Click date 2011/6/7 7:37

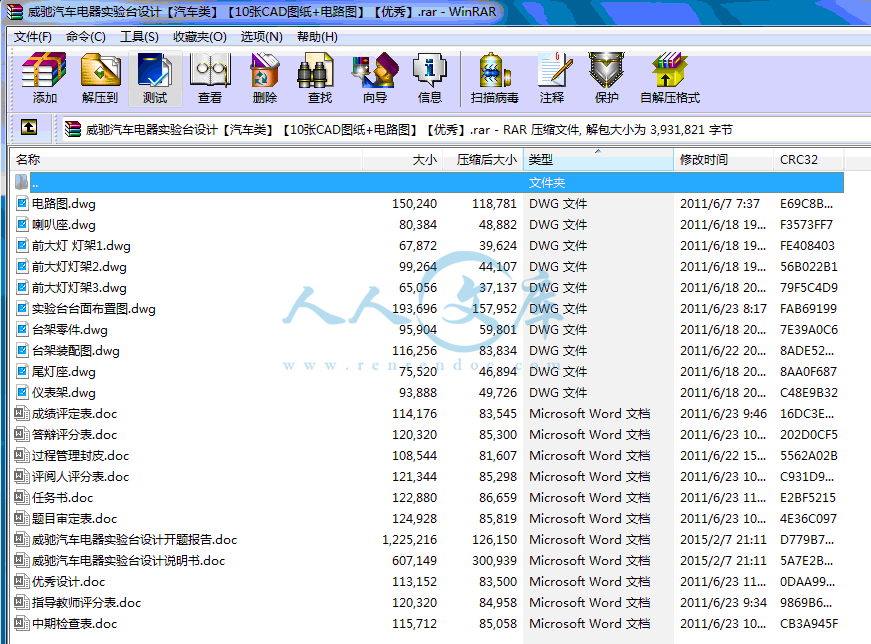[x=720, y=203]
